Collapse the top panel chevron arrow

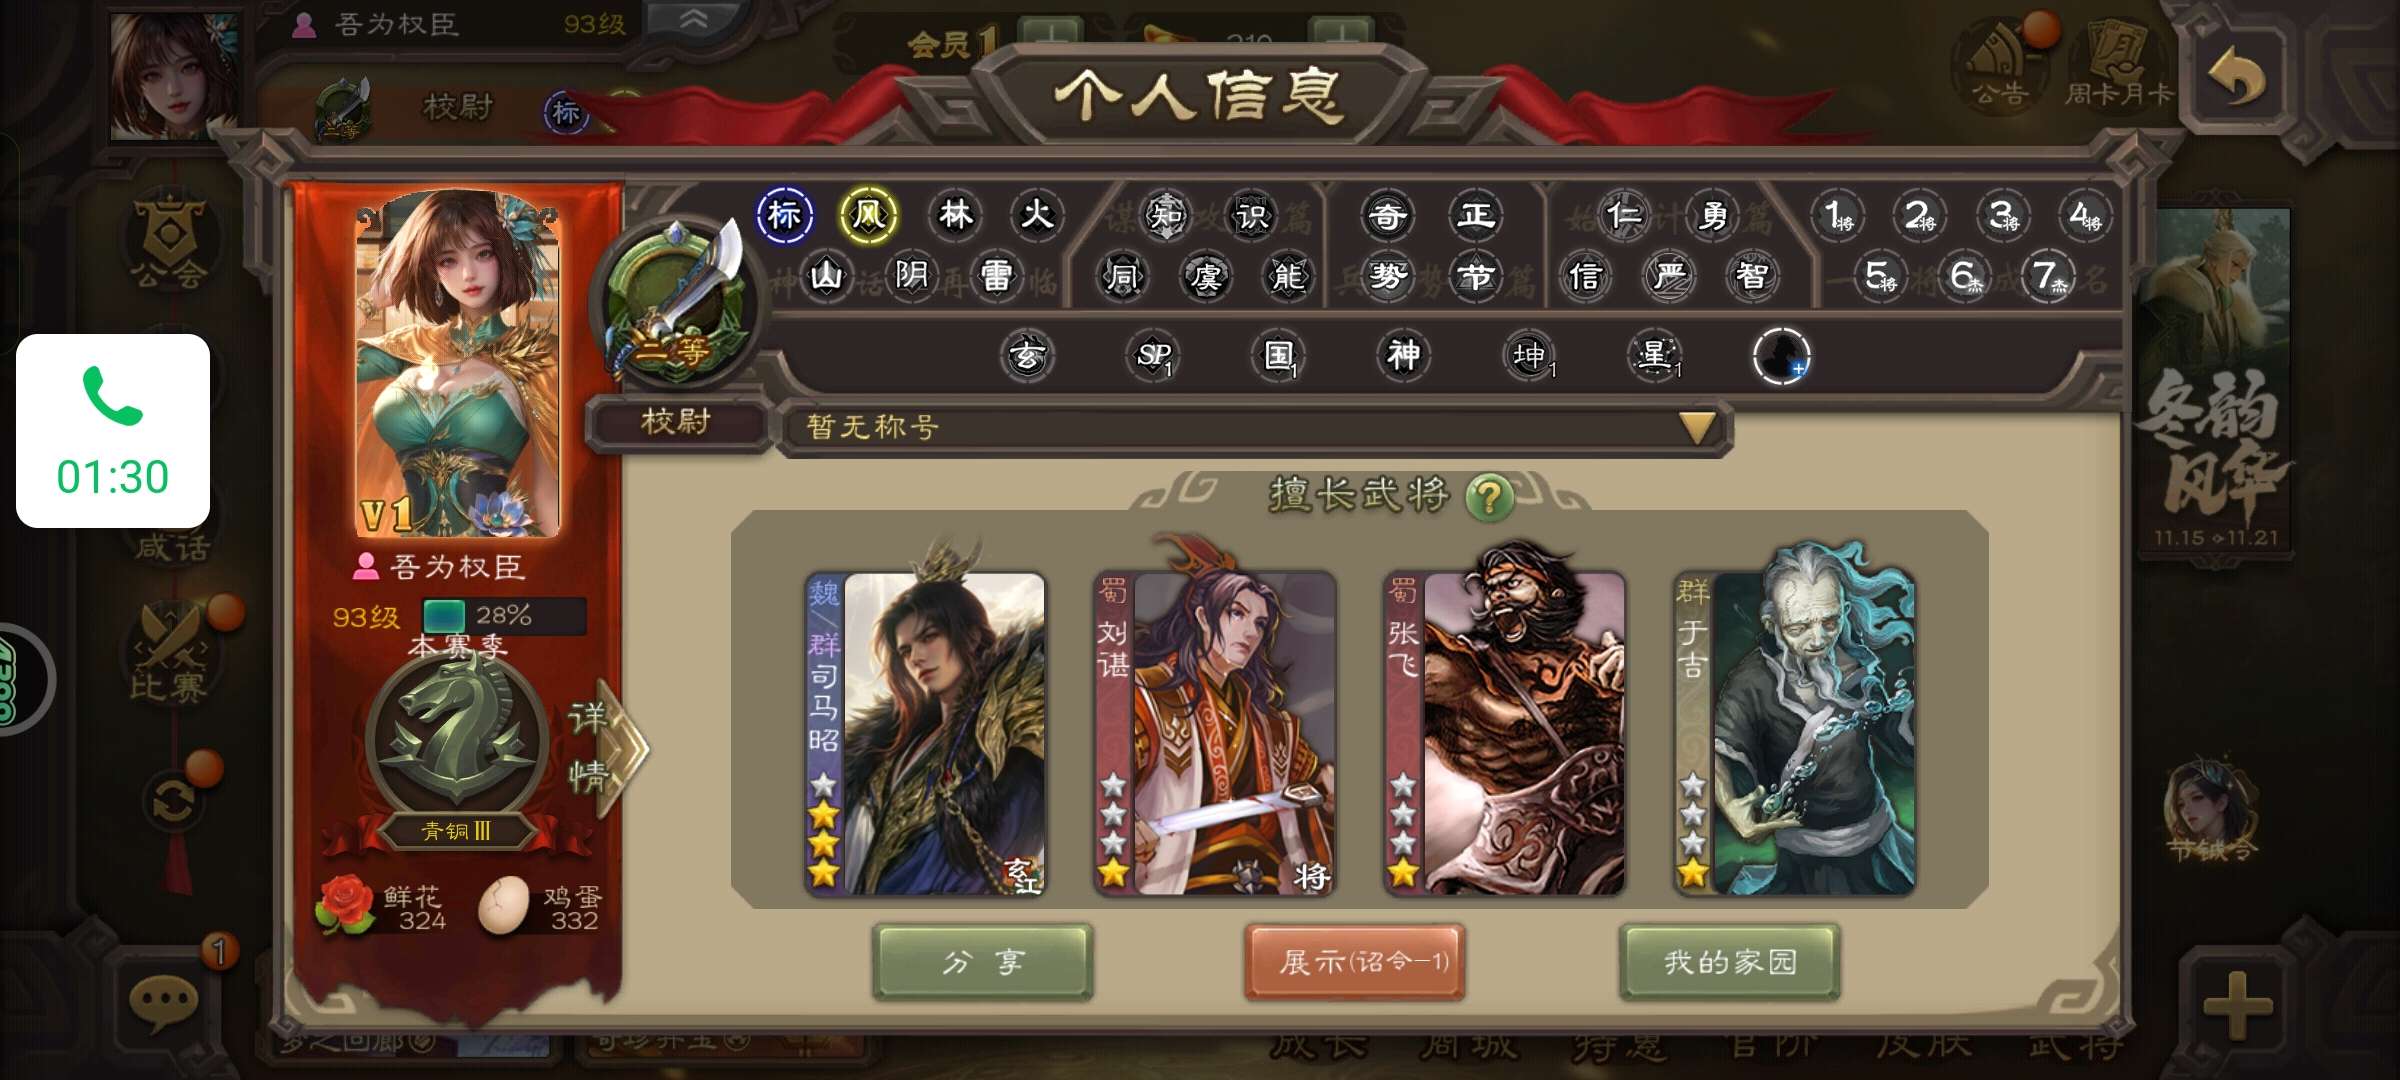[693, 19]
